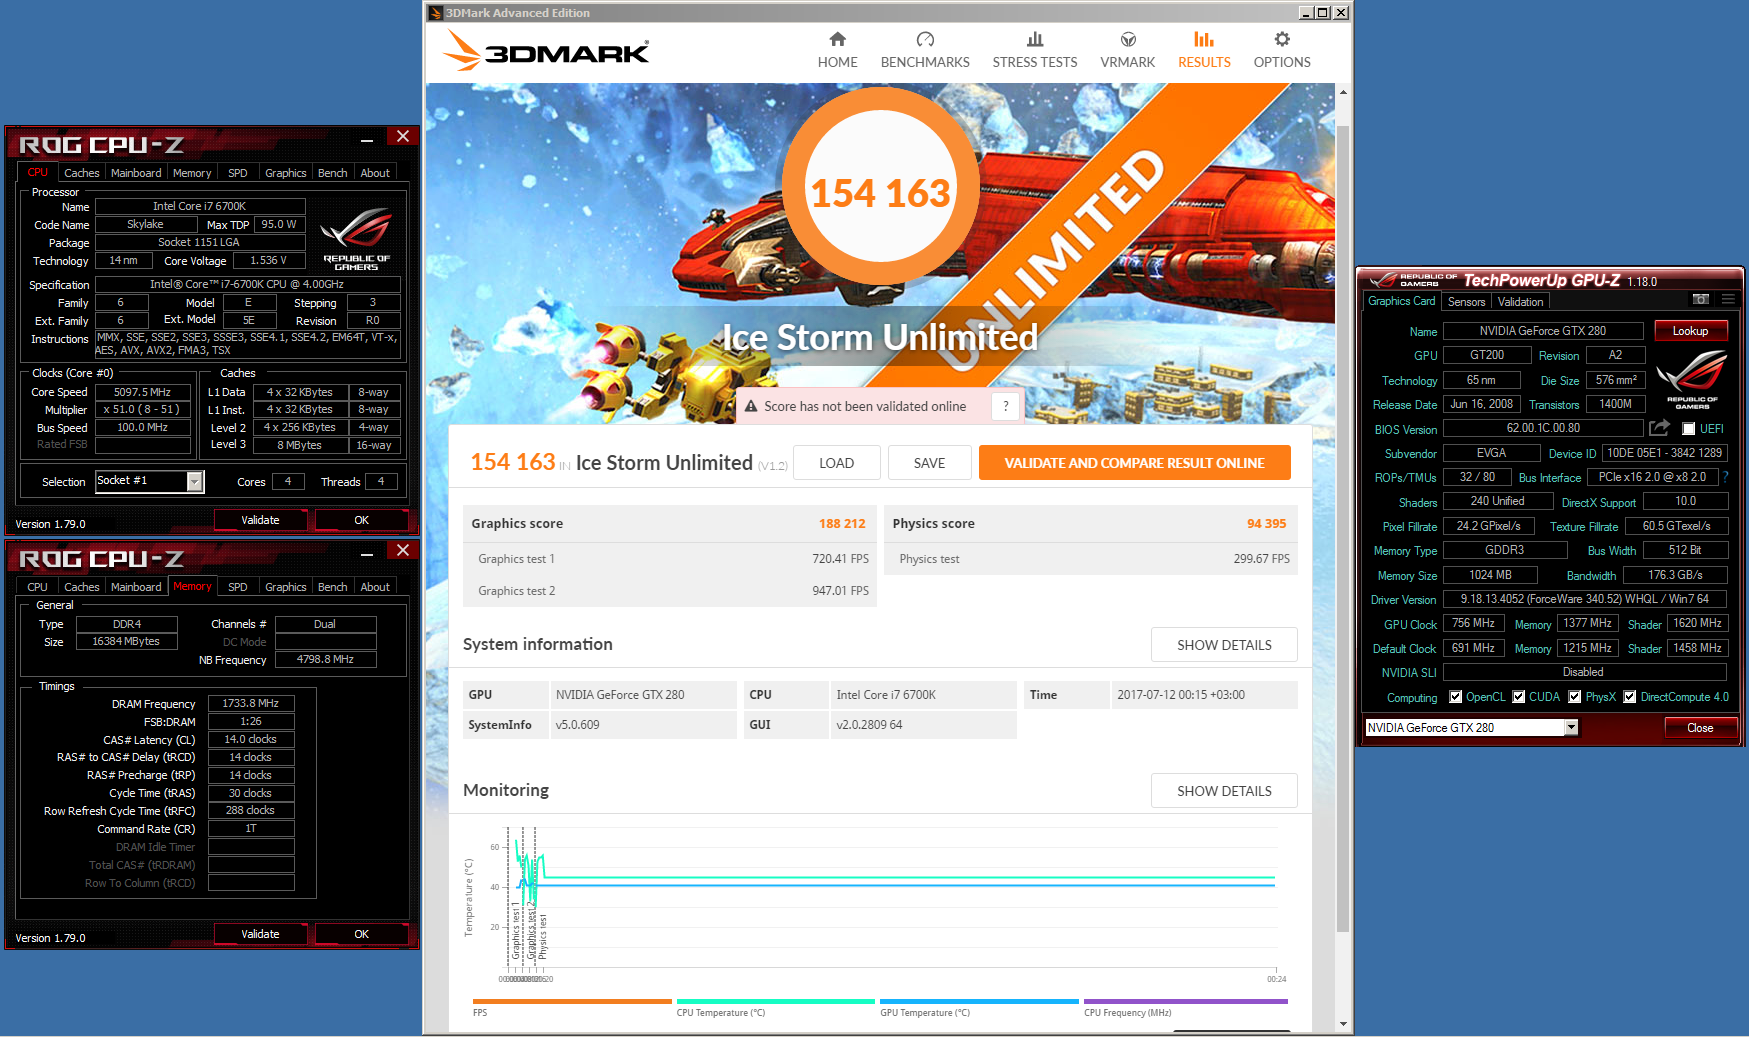Switch to Sensors tab in GPU-Z

1466,302
